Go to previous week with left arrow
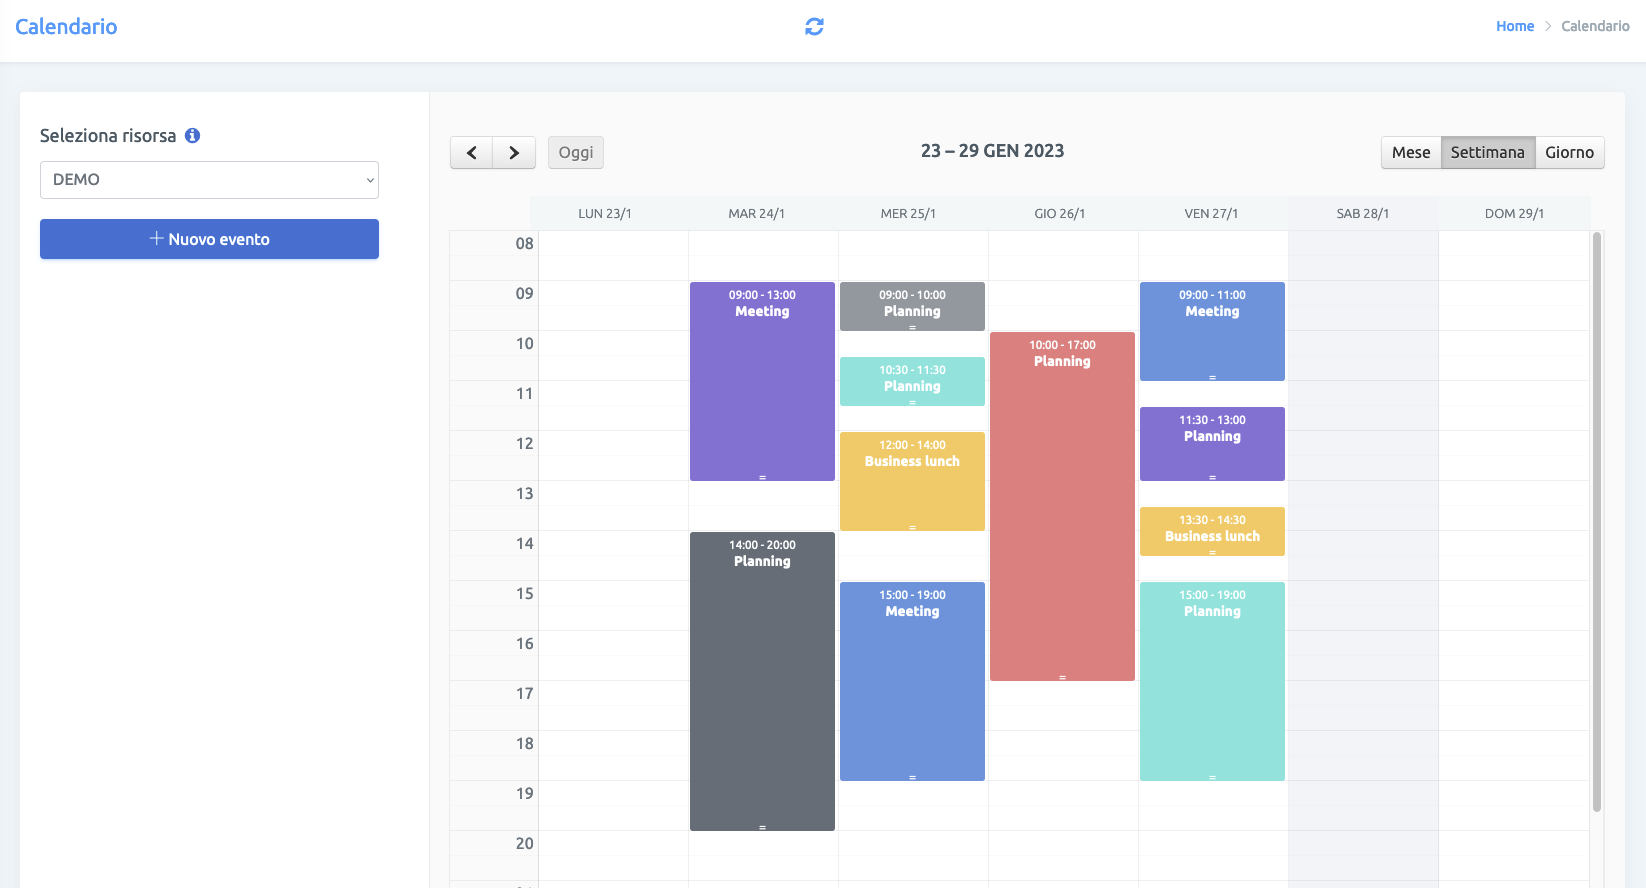 [472, 153]
